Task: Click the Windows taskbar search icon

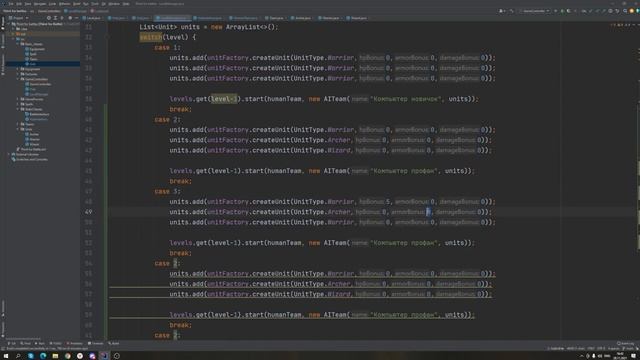Action: pyautogui.click(x=18, y=356)
